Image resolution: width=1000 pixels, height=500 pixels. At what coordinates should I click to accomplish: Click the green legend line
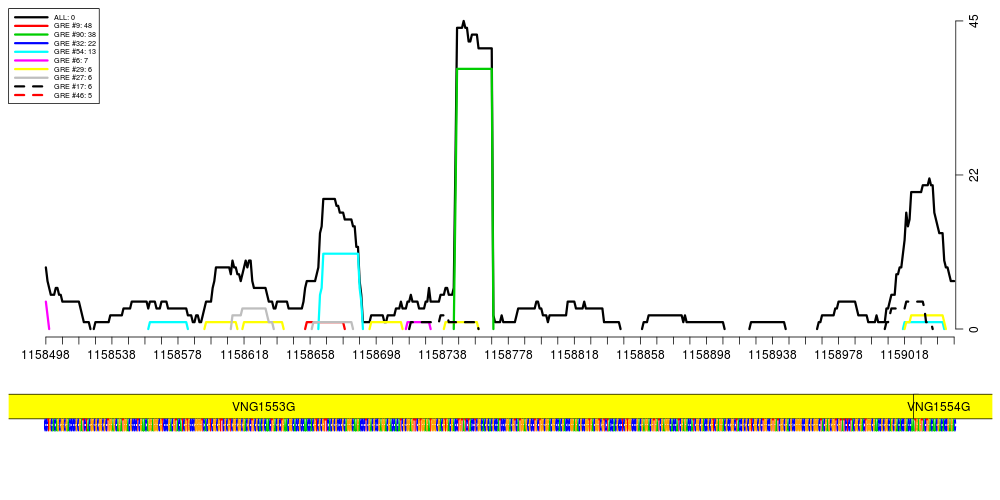[x=31, y=34]
